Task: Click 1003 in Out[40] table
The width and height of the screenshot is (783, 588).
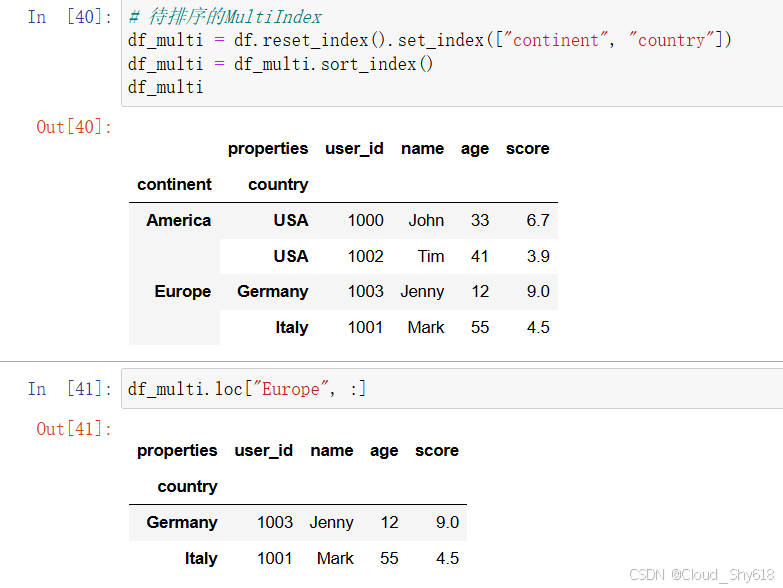Action: click(x=366, y=292)
